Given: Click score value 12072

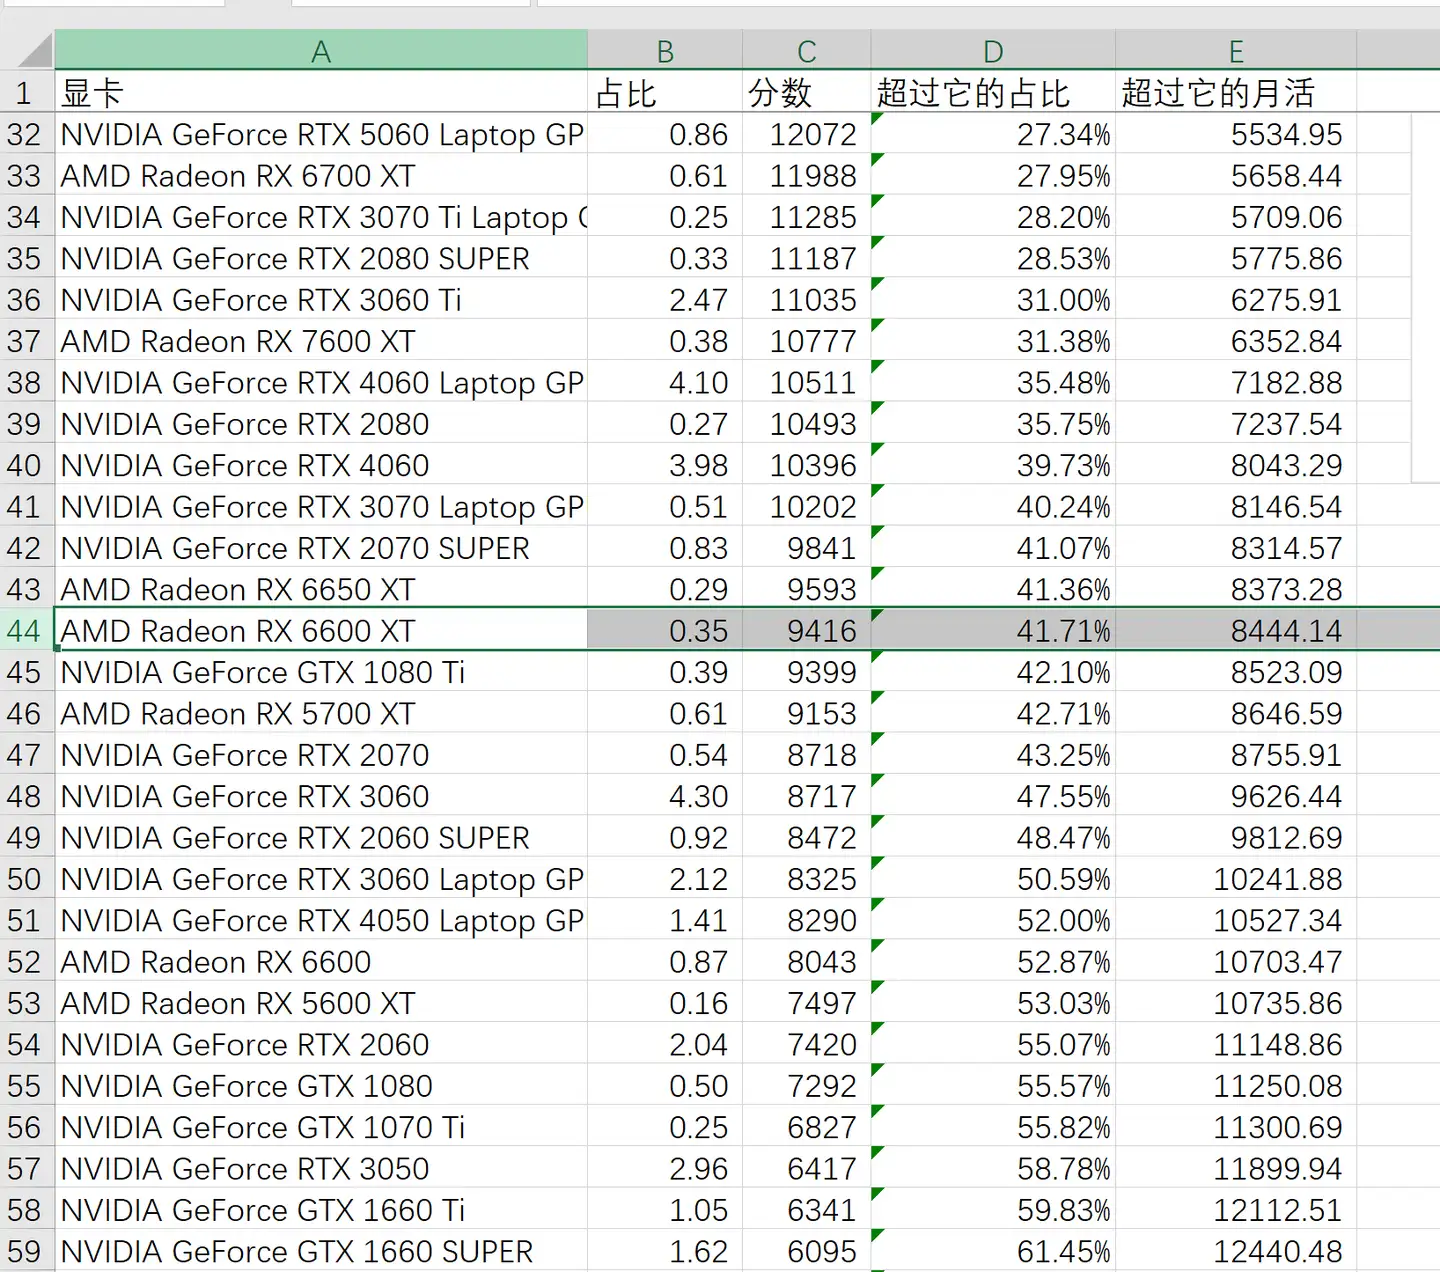Looking at the screenshot, I should coord(807,134).
